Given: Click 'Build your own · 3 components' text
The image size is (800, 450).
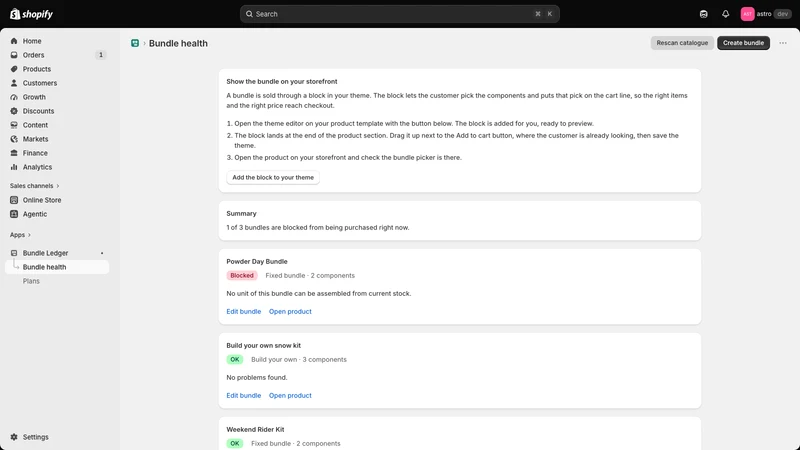Looking at the screenshot, I should coord(298,360).
